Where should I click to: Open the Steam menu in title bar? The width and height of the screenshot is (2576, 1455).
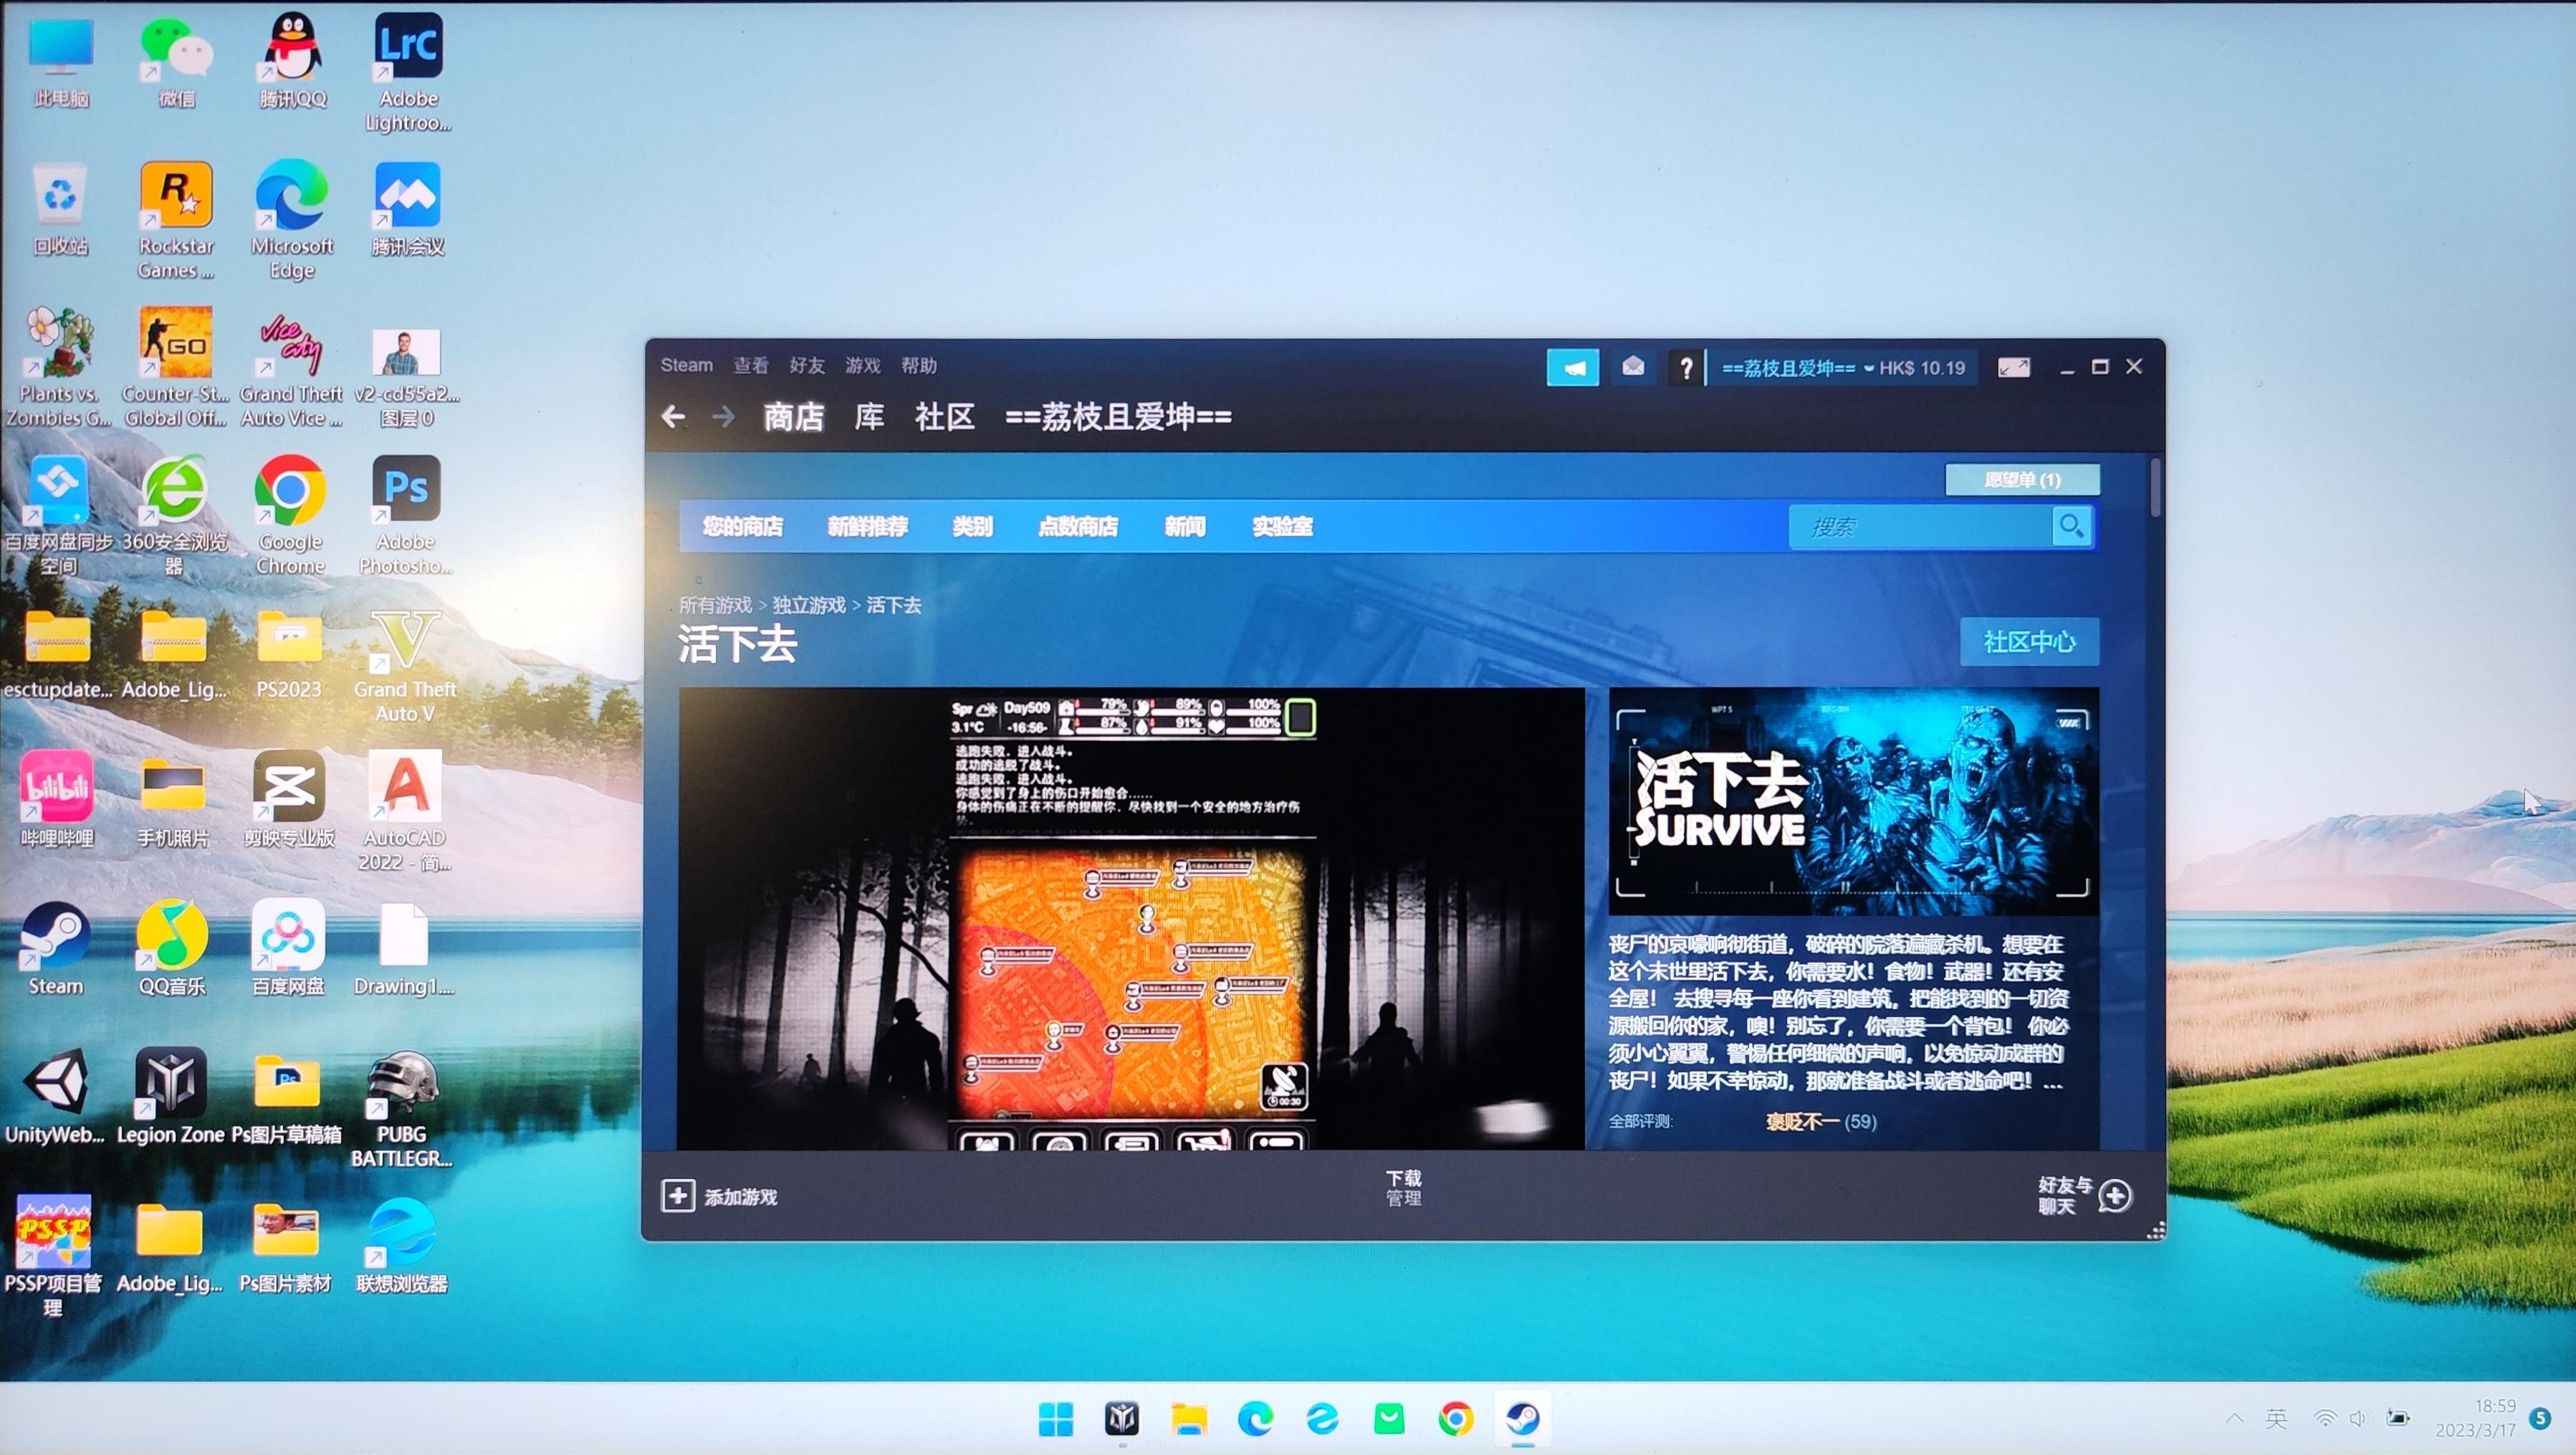tap(686, 365)
